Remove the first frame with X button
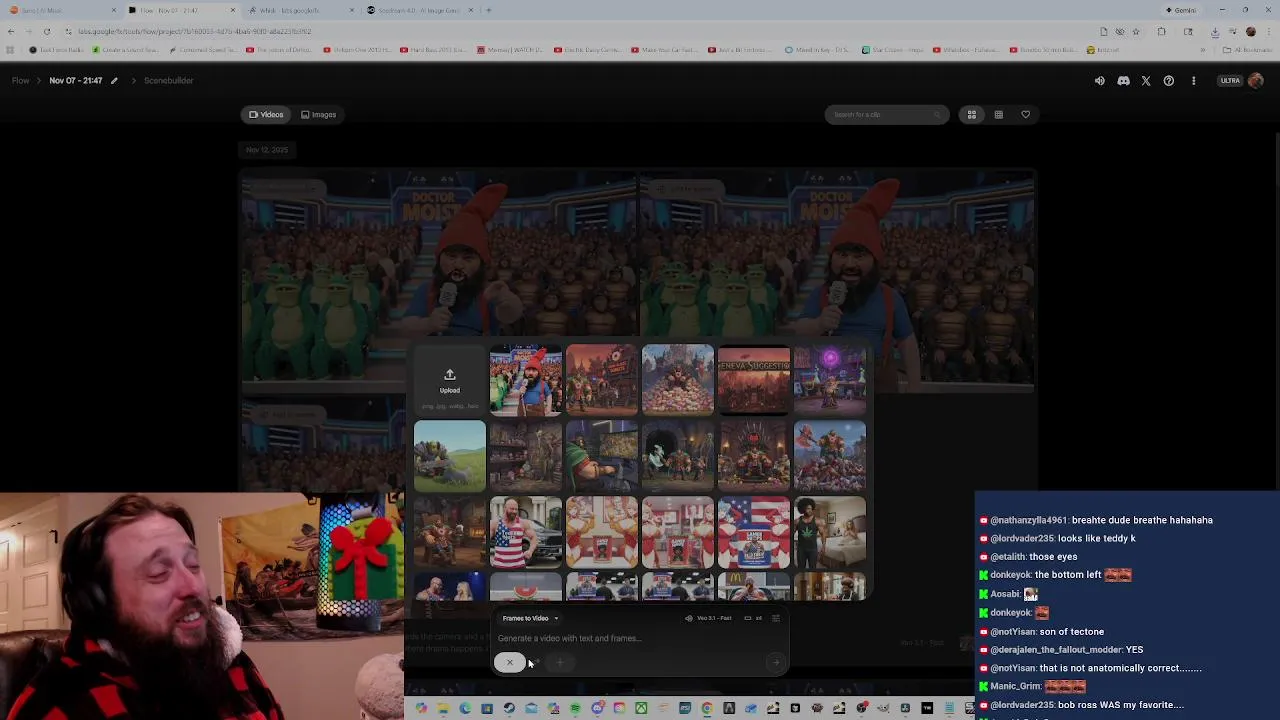The height and width of the screenshot is (720, 1280). pyautogui.click(x=509, y=662)
